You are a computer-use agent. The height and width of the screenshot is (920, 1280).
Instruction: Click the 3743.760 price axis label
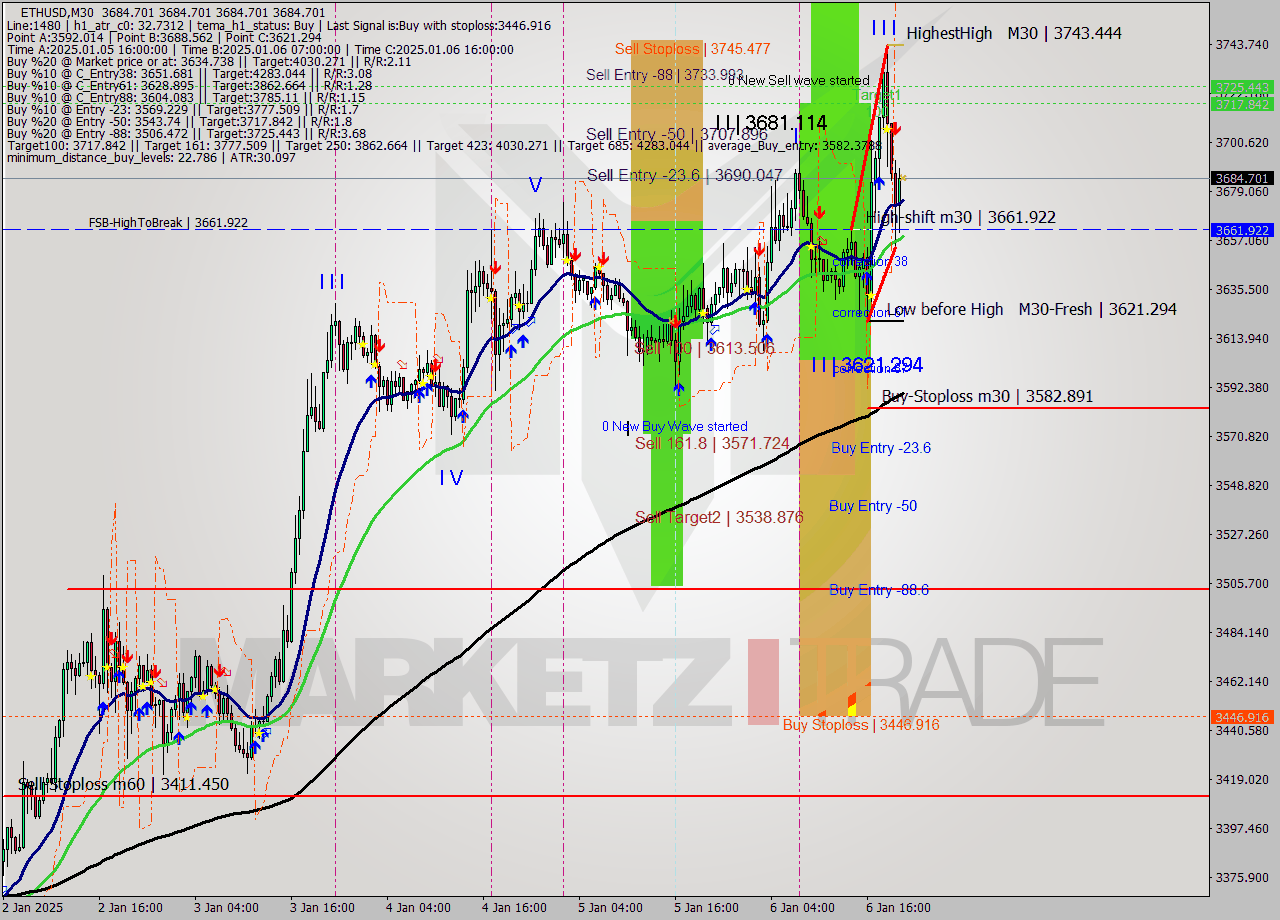pos(1241,44)
